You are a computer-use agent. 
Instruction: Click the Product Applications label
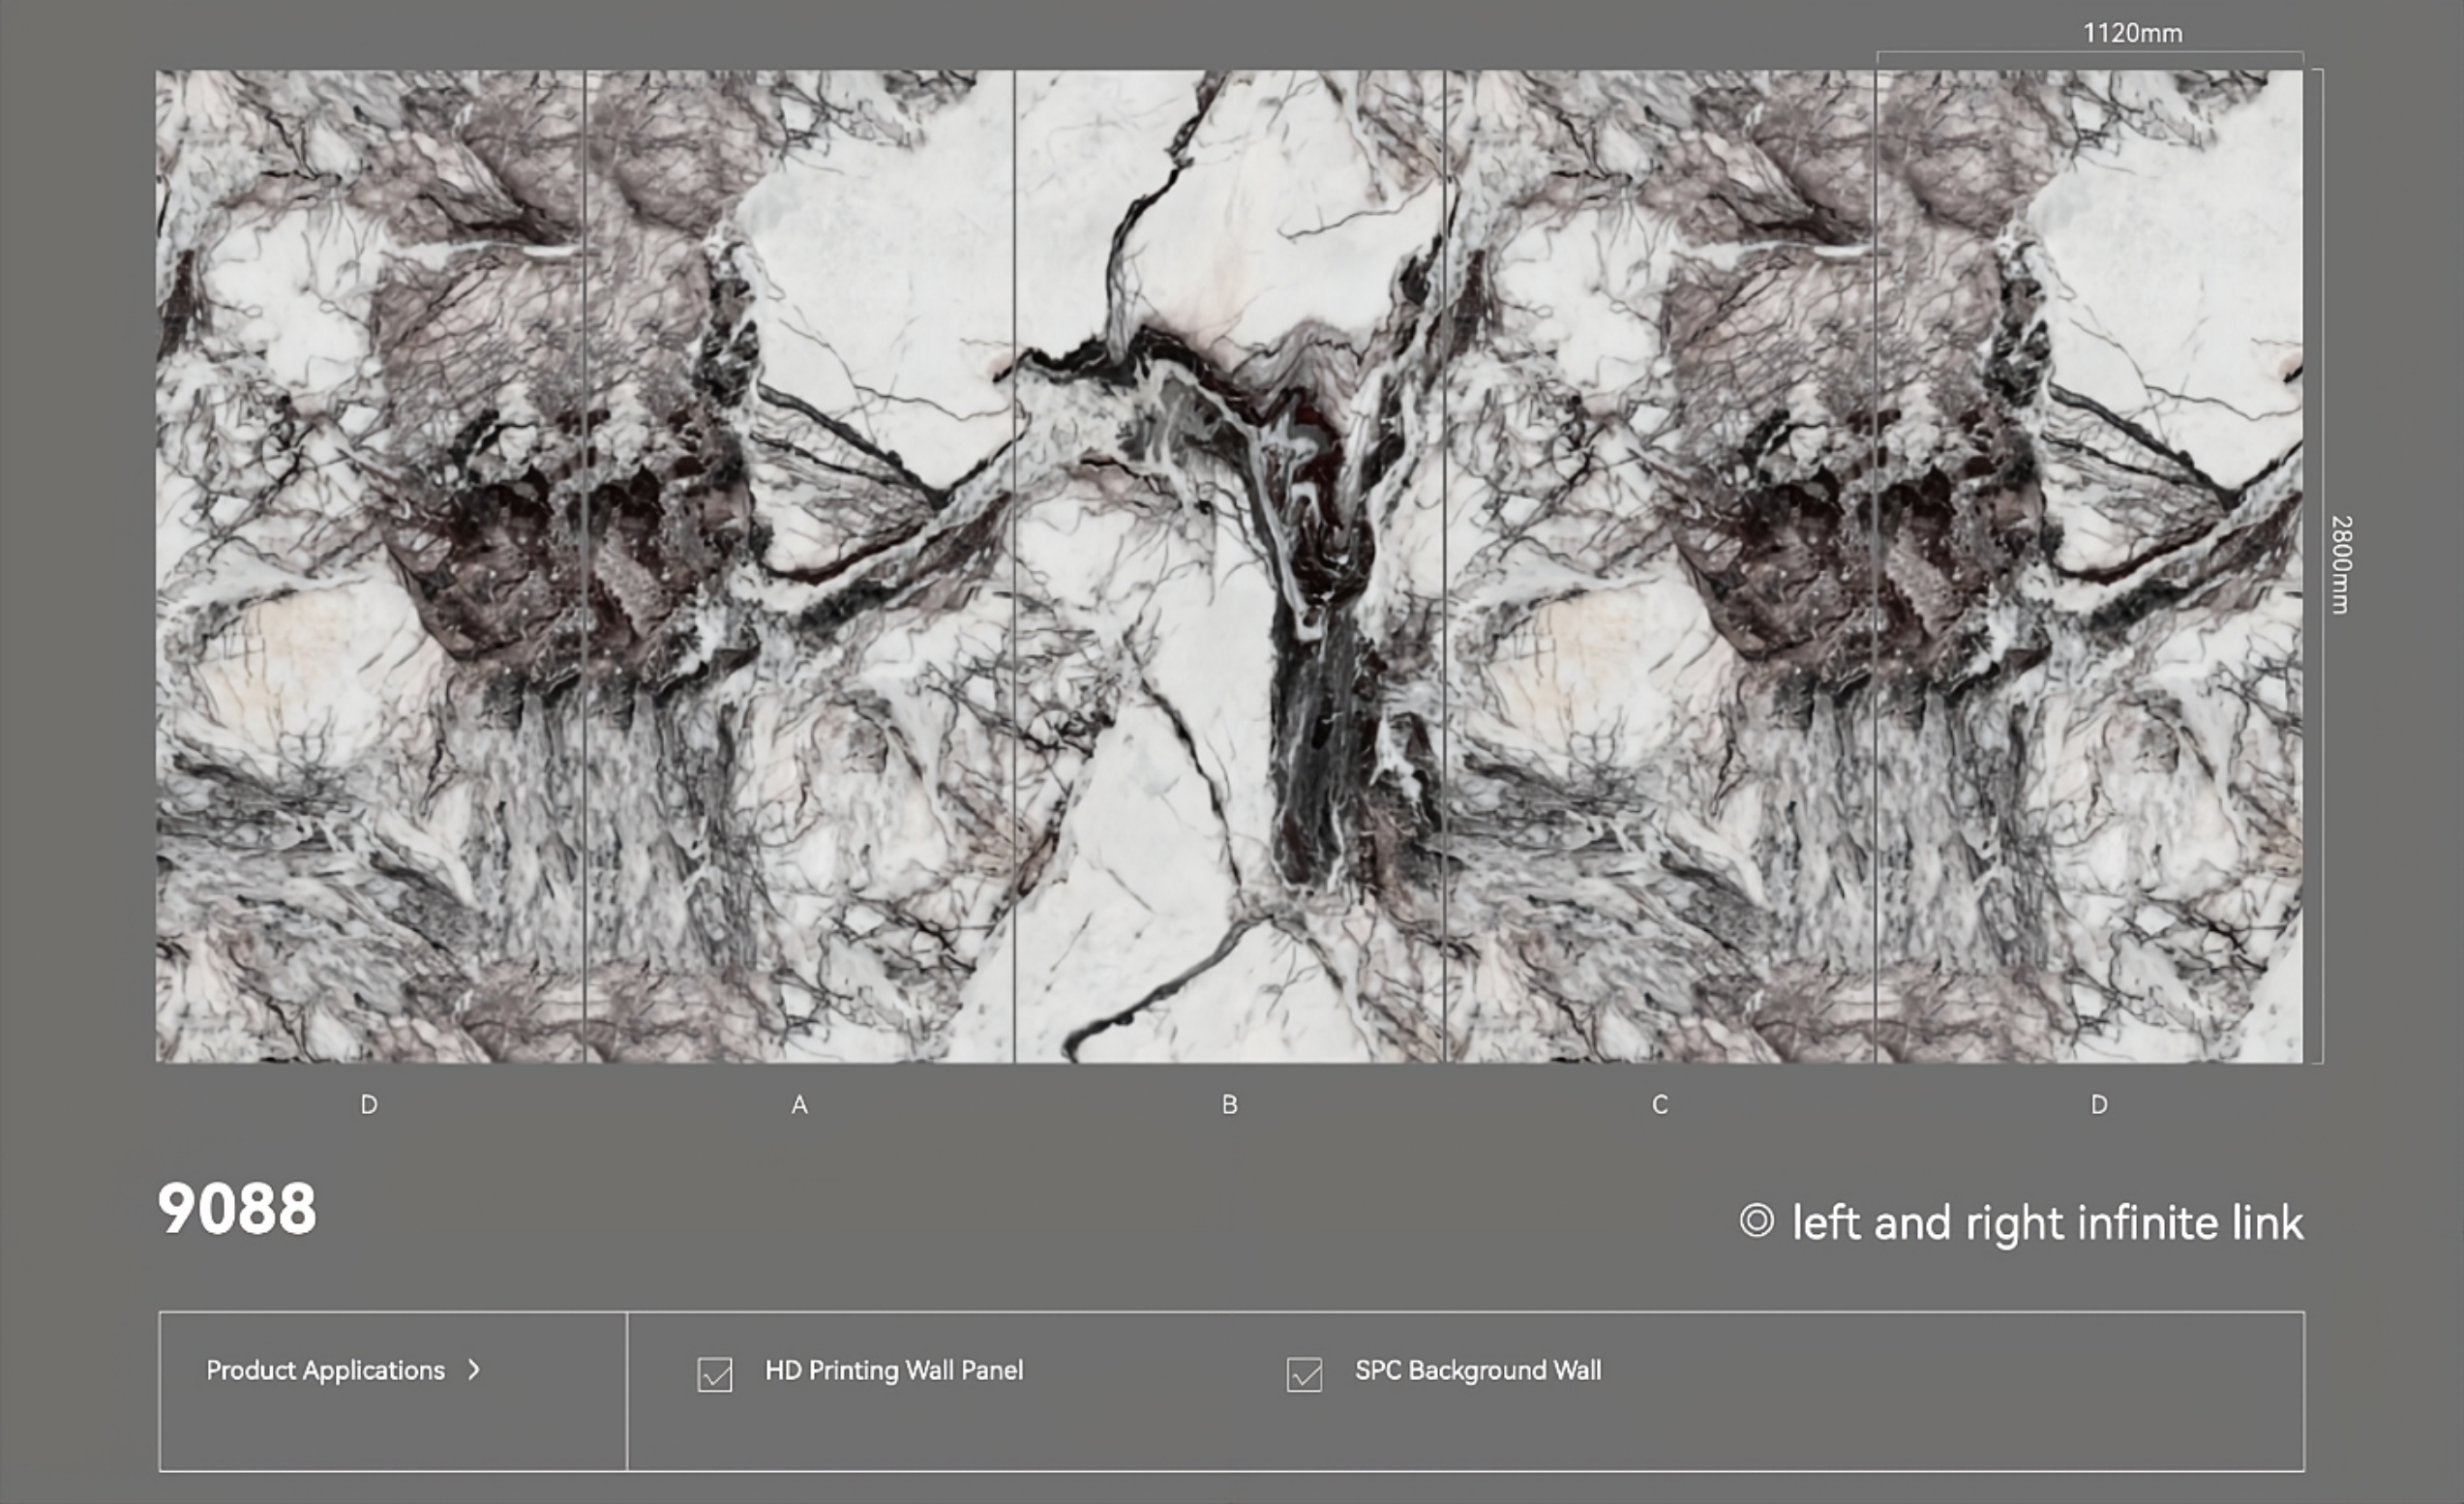(x=325, y=1370)
